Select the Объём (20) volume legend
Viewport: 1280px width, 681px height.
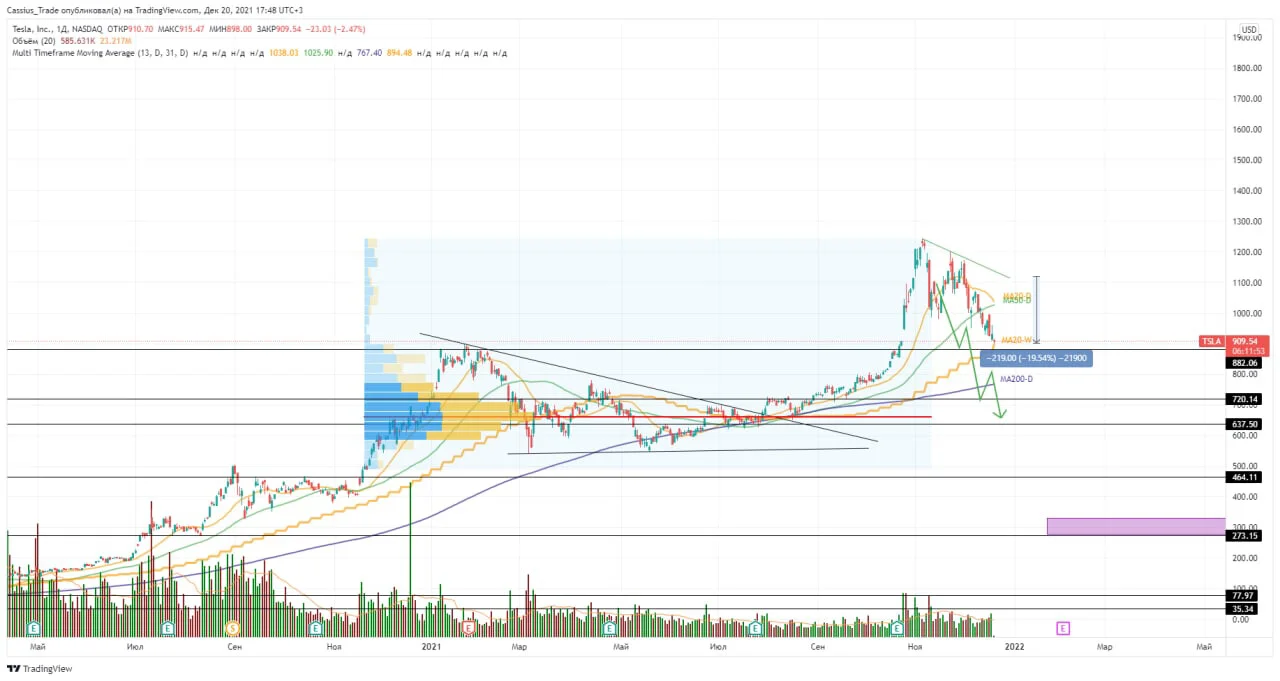pos(34,41)
